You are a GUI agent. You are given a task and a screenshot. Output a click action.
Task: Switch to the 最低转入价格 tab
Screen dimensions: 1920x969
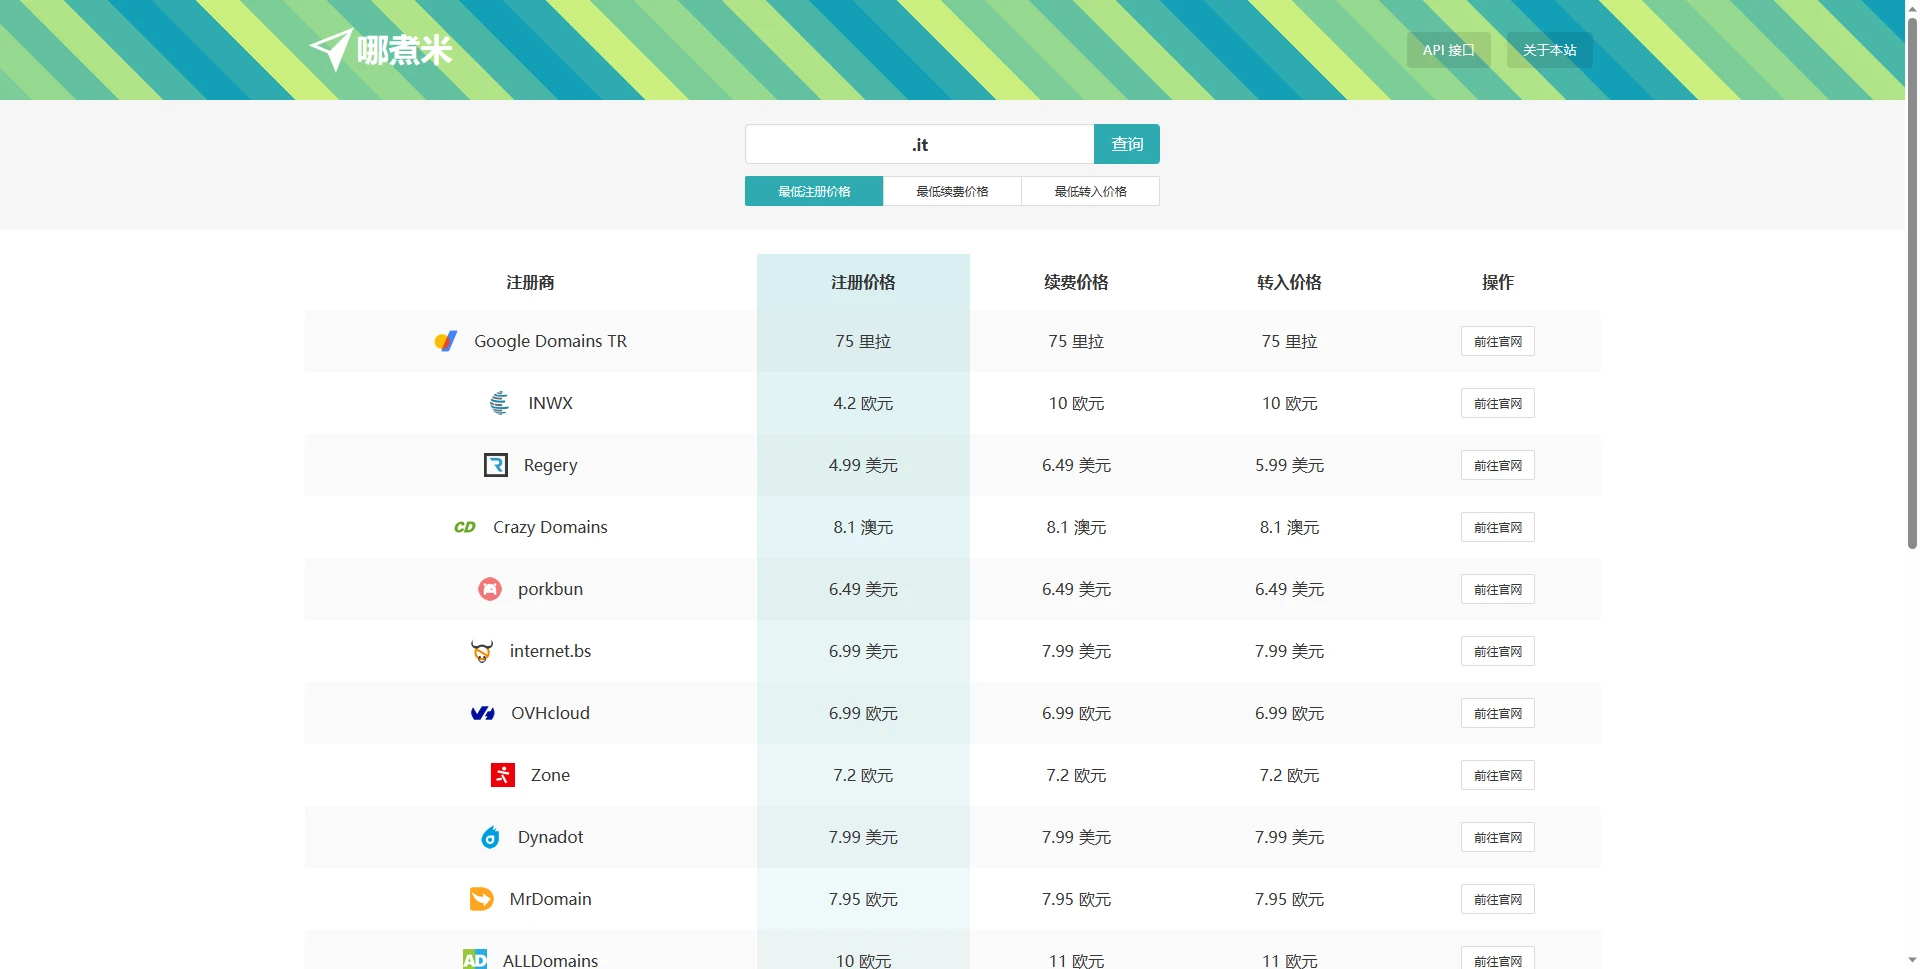coord(1090,191)
